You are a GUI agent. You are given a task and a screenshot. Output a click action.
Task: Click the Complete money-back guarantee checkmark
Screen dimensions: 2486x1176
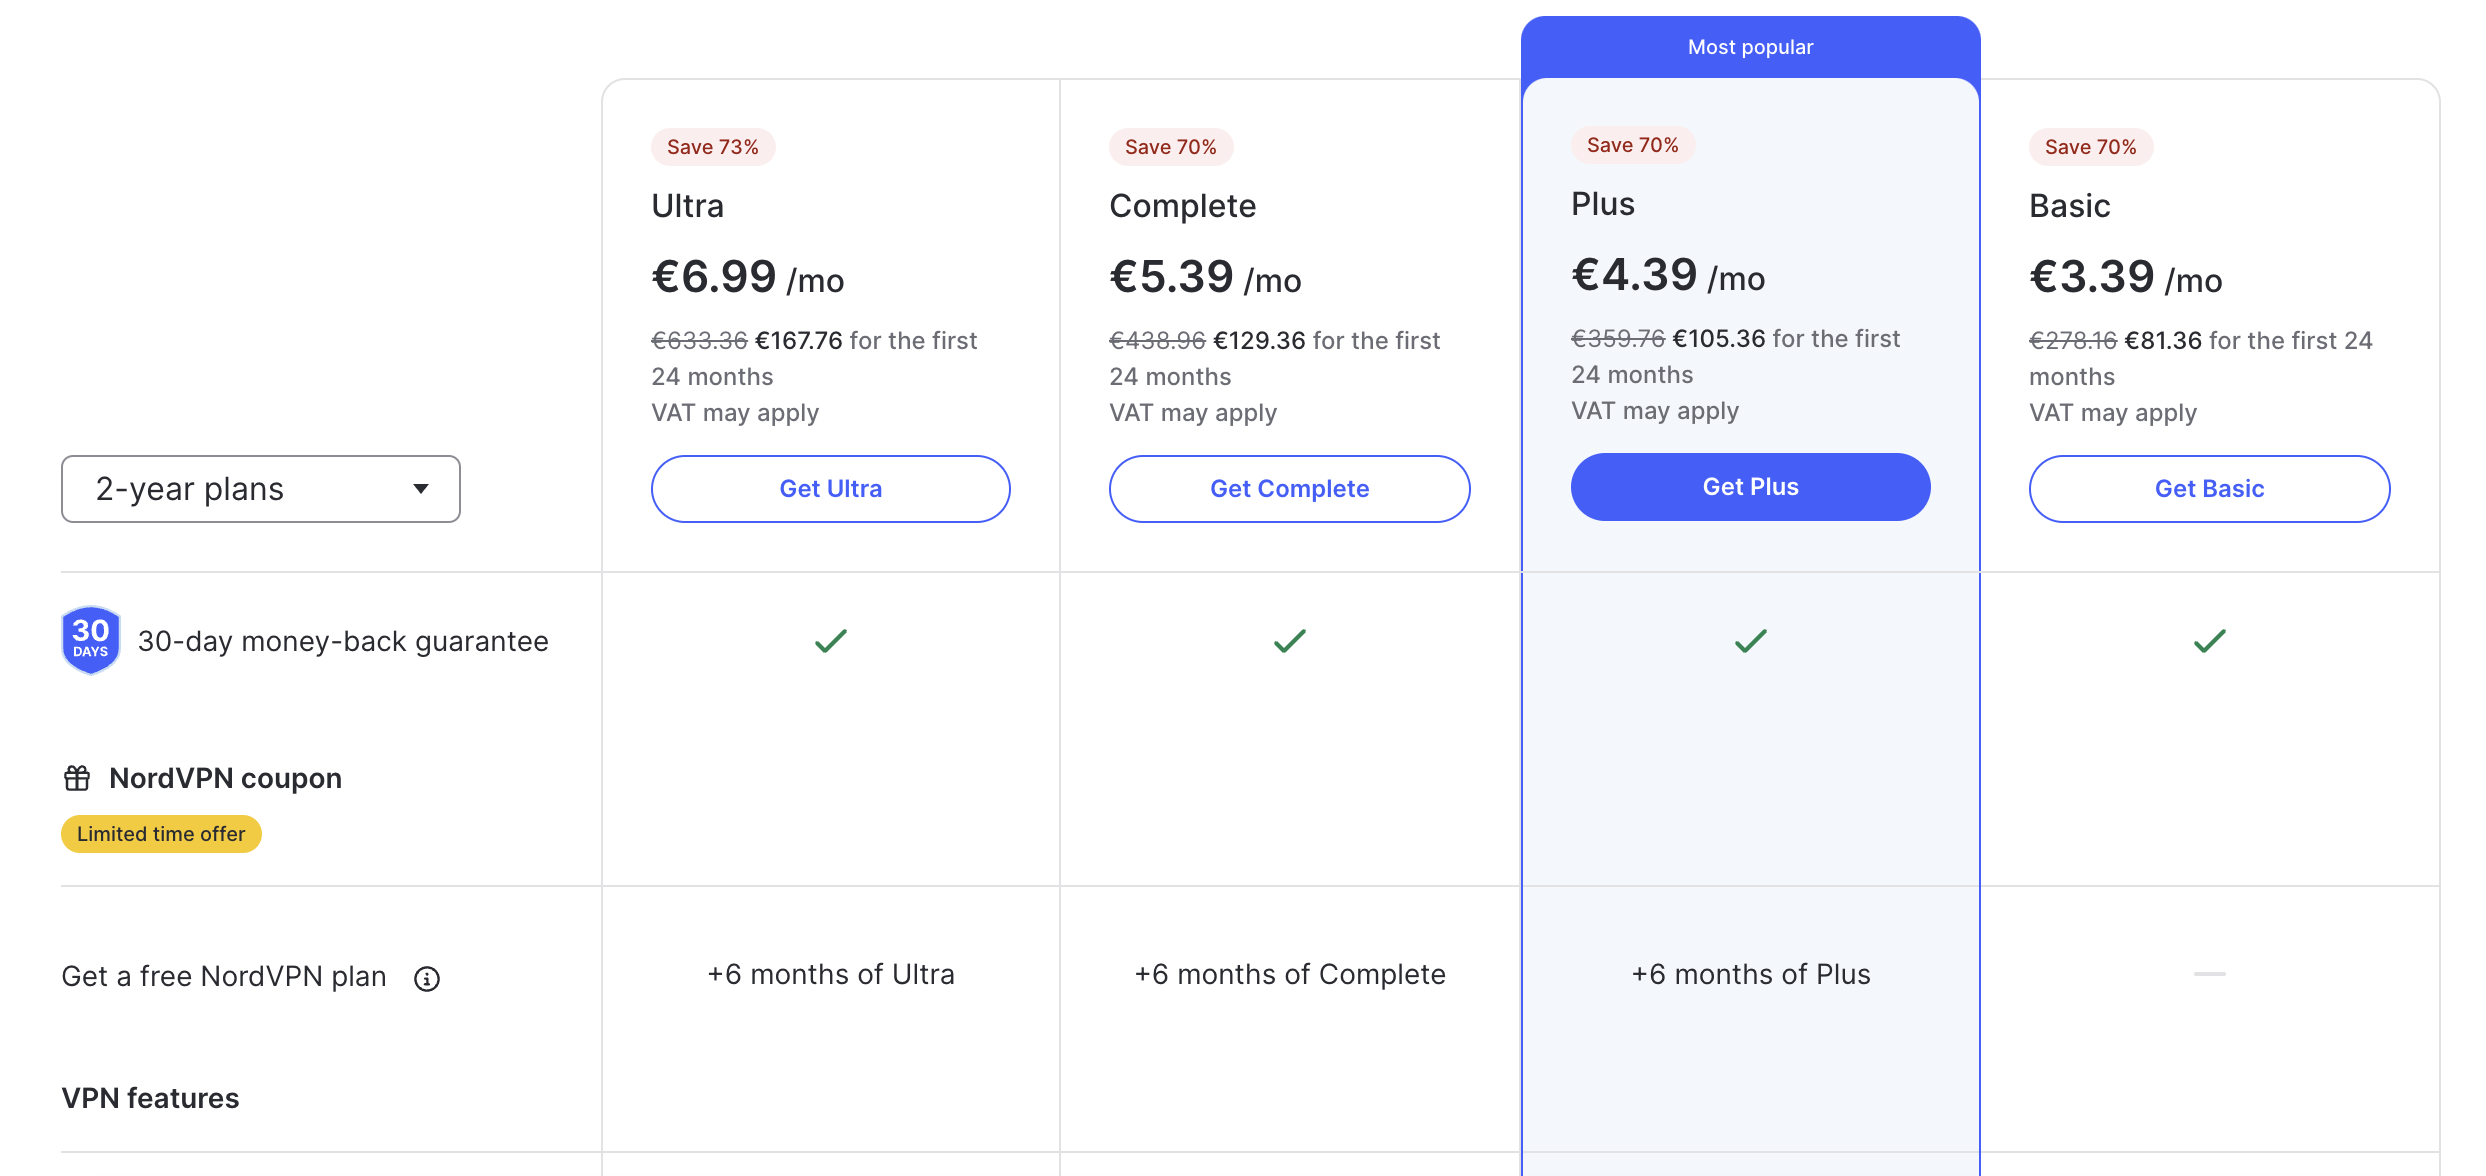tap(1289, 641)
